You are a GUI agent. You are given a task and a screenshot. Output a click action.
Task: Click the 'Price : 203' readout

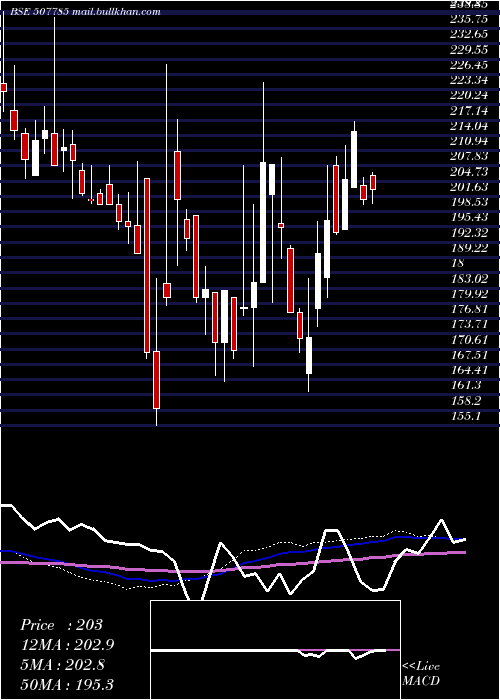(x=62, y=625)
